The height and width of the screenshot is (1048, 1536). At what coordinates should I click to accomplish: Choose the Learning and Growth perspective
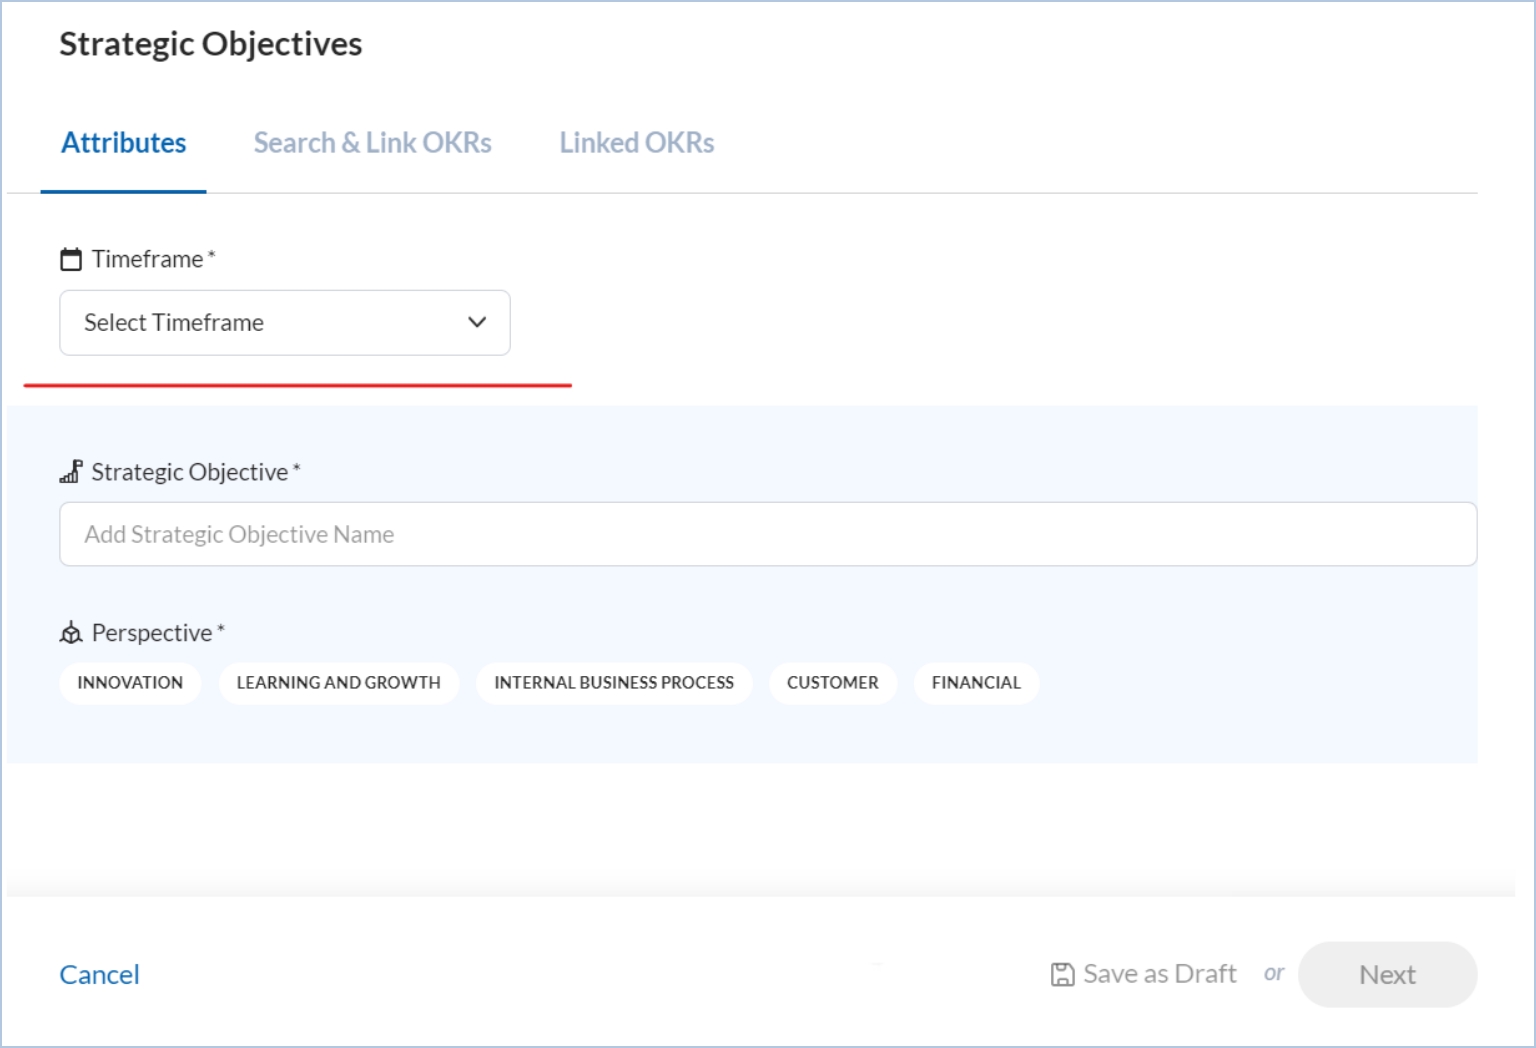(x=338, y=683)
